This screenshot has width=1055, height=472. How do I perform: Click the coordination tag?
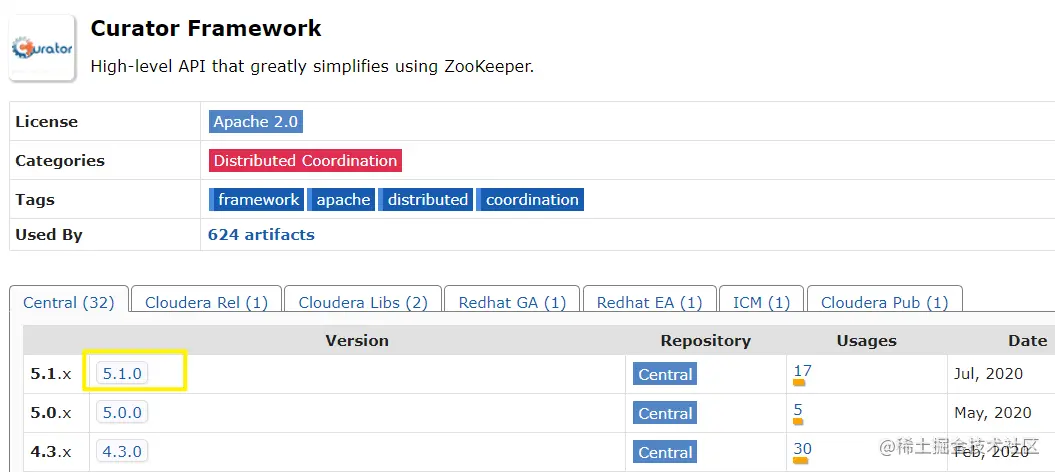tap(531, 200)
